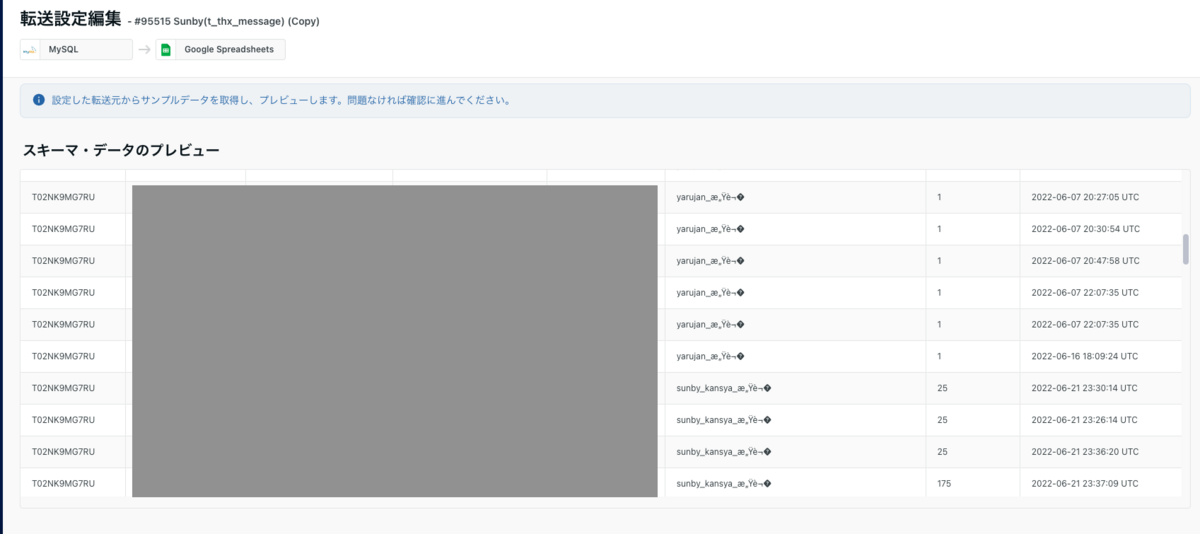Click T02NK9MG7RU in the 23:37:09 row
Screen dimensions: 1200x534
(64, 483)
